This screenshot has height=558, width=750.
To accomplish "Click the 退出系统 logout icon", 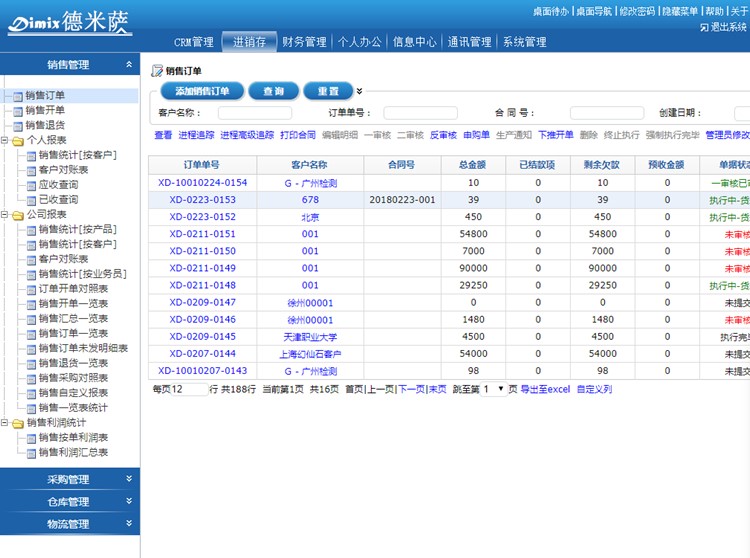I will tap(704, 27).
